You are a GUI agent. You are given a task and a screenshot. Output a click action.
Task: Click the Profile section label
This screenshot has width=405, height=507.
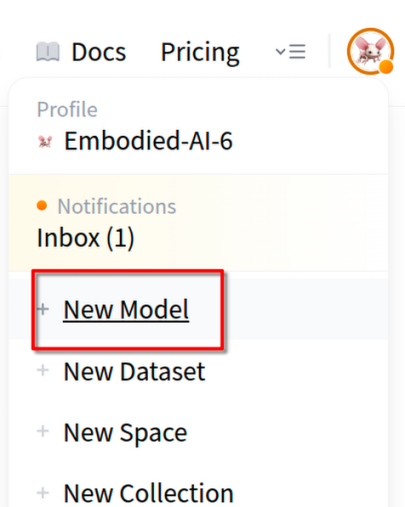coord(67,109)
